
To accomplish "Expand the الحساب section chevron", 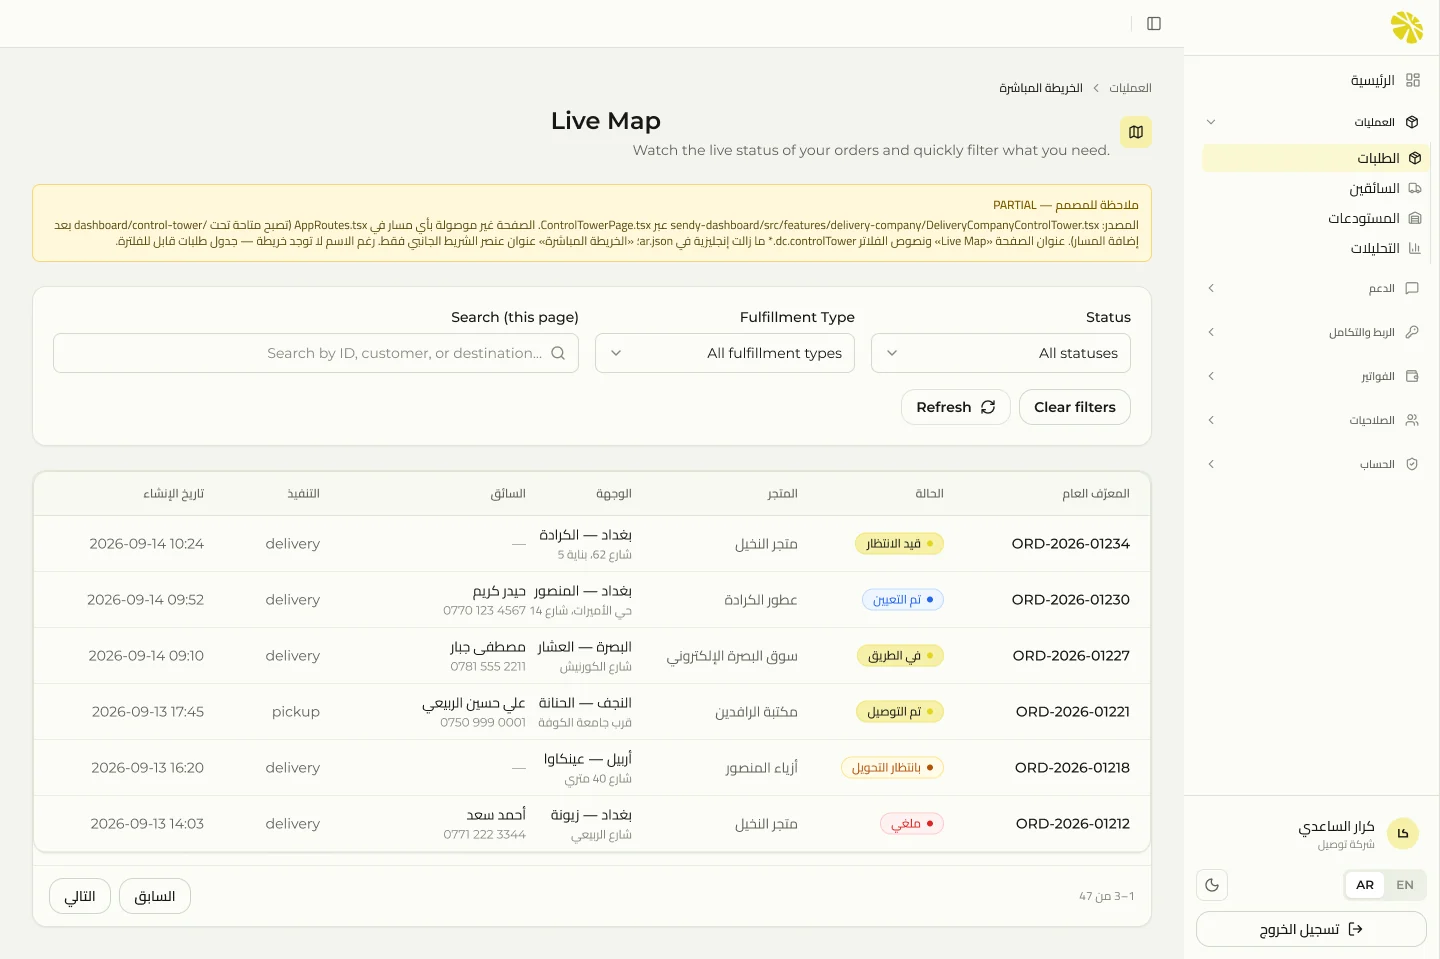I will [1211, 464].
